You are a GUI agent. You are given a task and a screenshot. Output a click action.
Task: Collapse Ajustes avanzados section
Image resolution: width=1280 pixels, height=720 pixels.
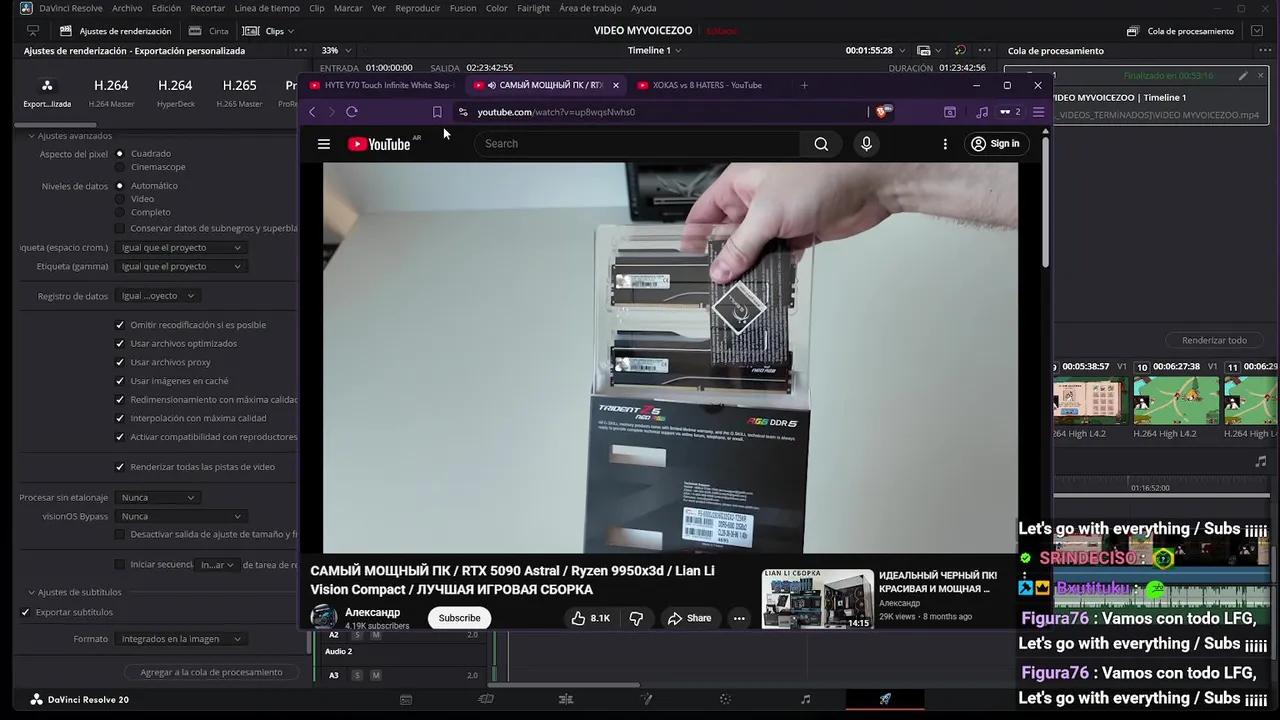[31, 136]
